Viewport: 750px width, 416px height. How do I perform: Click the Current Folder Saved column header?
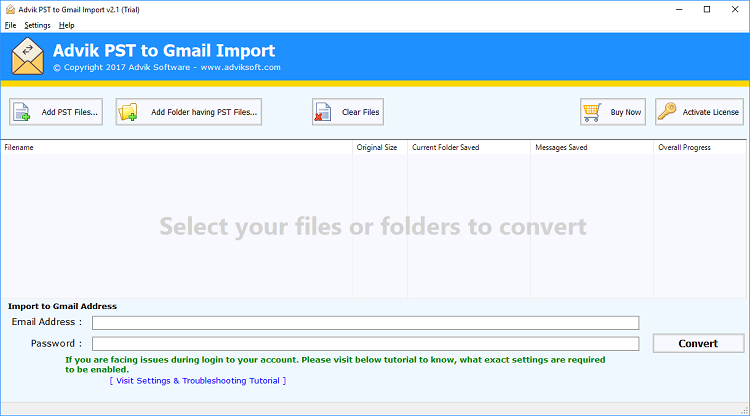[x=469, y=147]
